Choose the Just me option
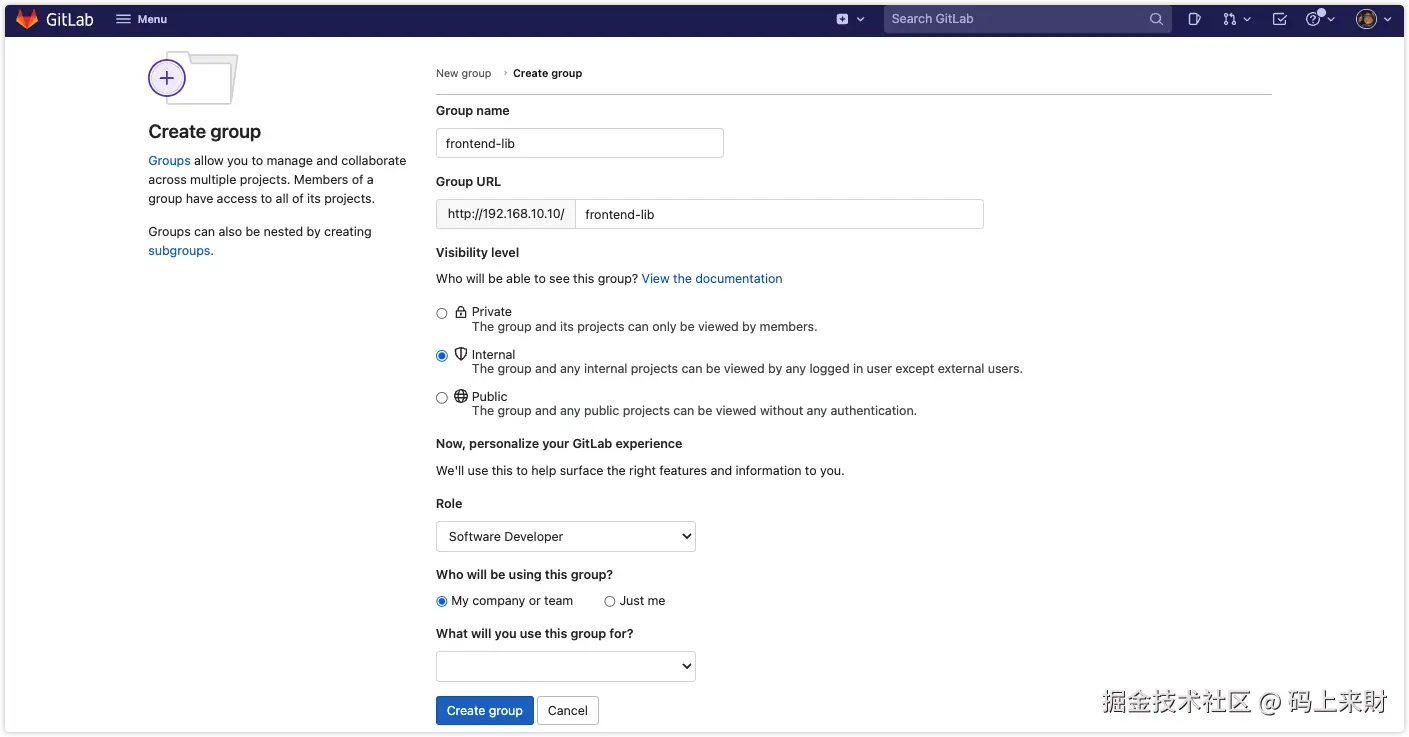The height and width of the screenshot is (737, 1409). [x=610, y=601]
